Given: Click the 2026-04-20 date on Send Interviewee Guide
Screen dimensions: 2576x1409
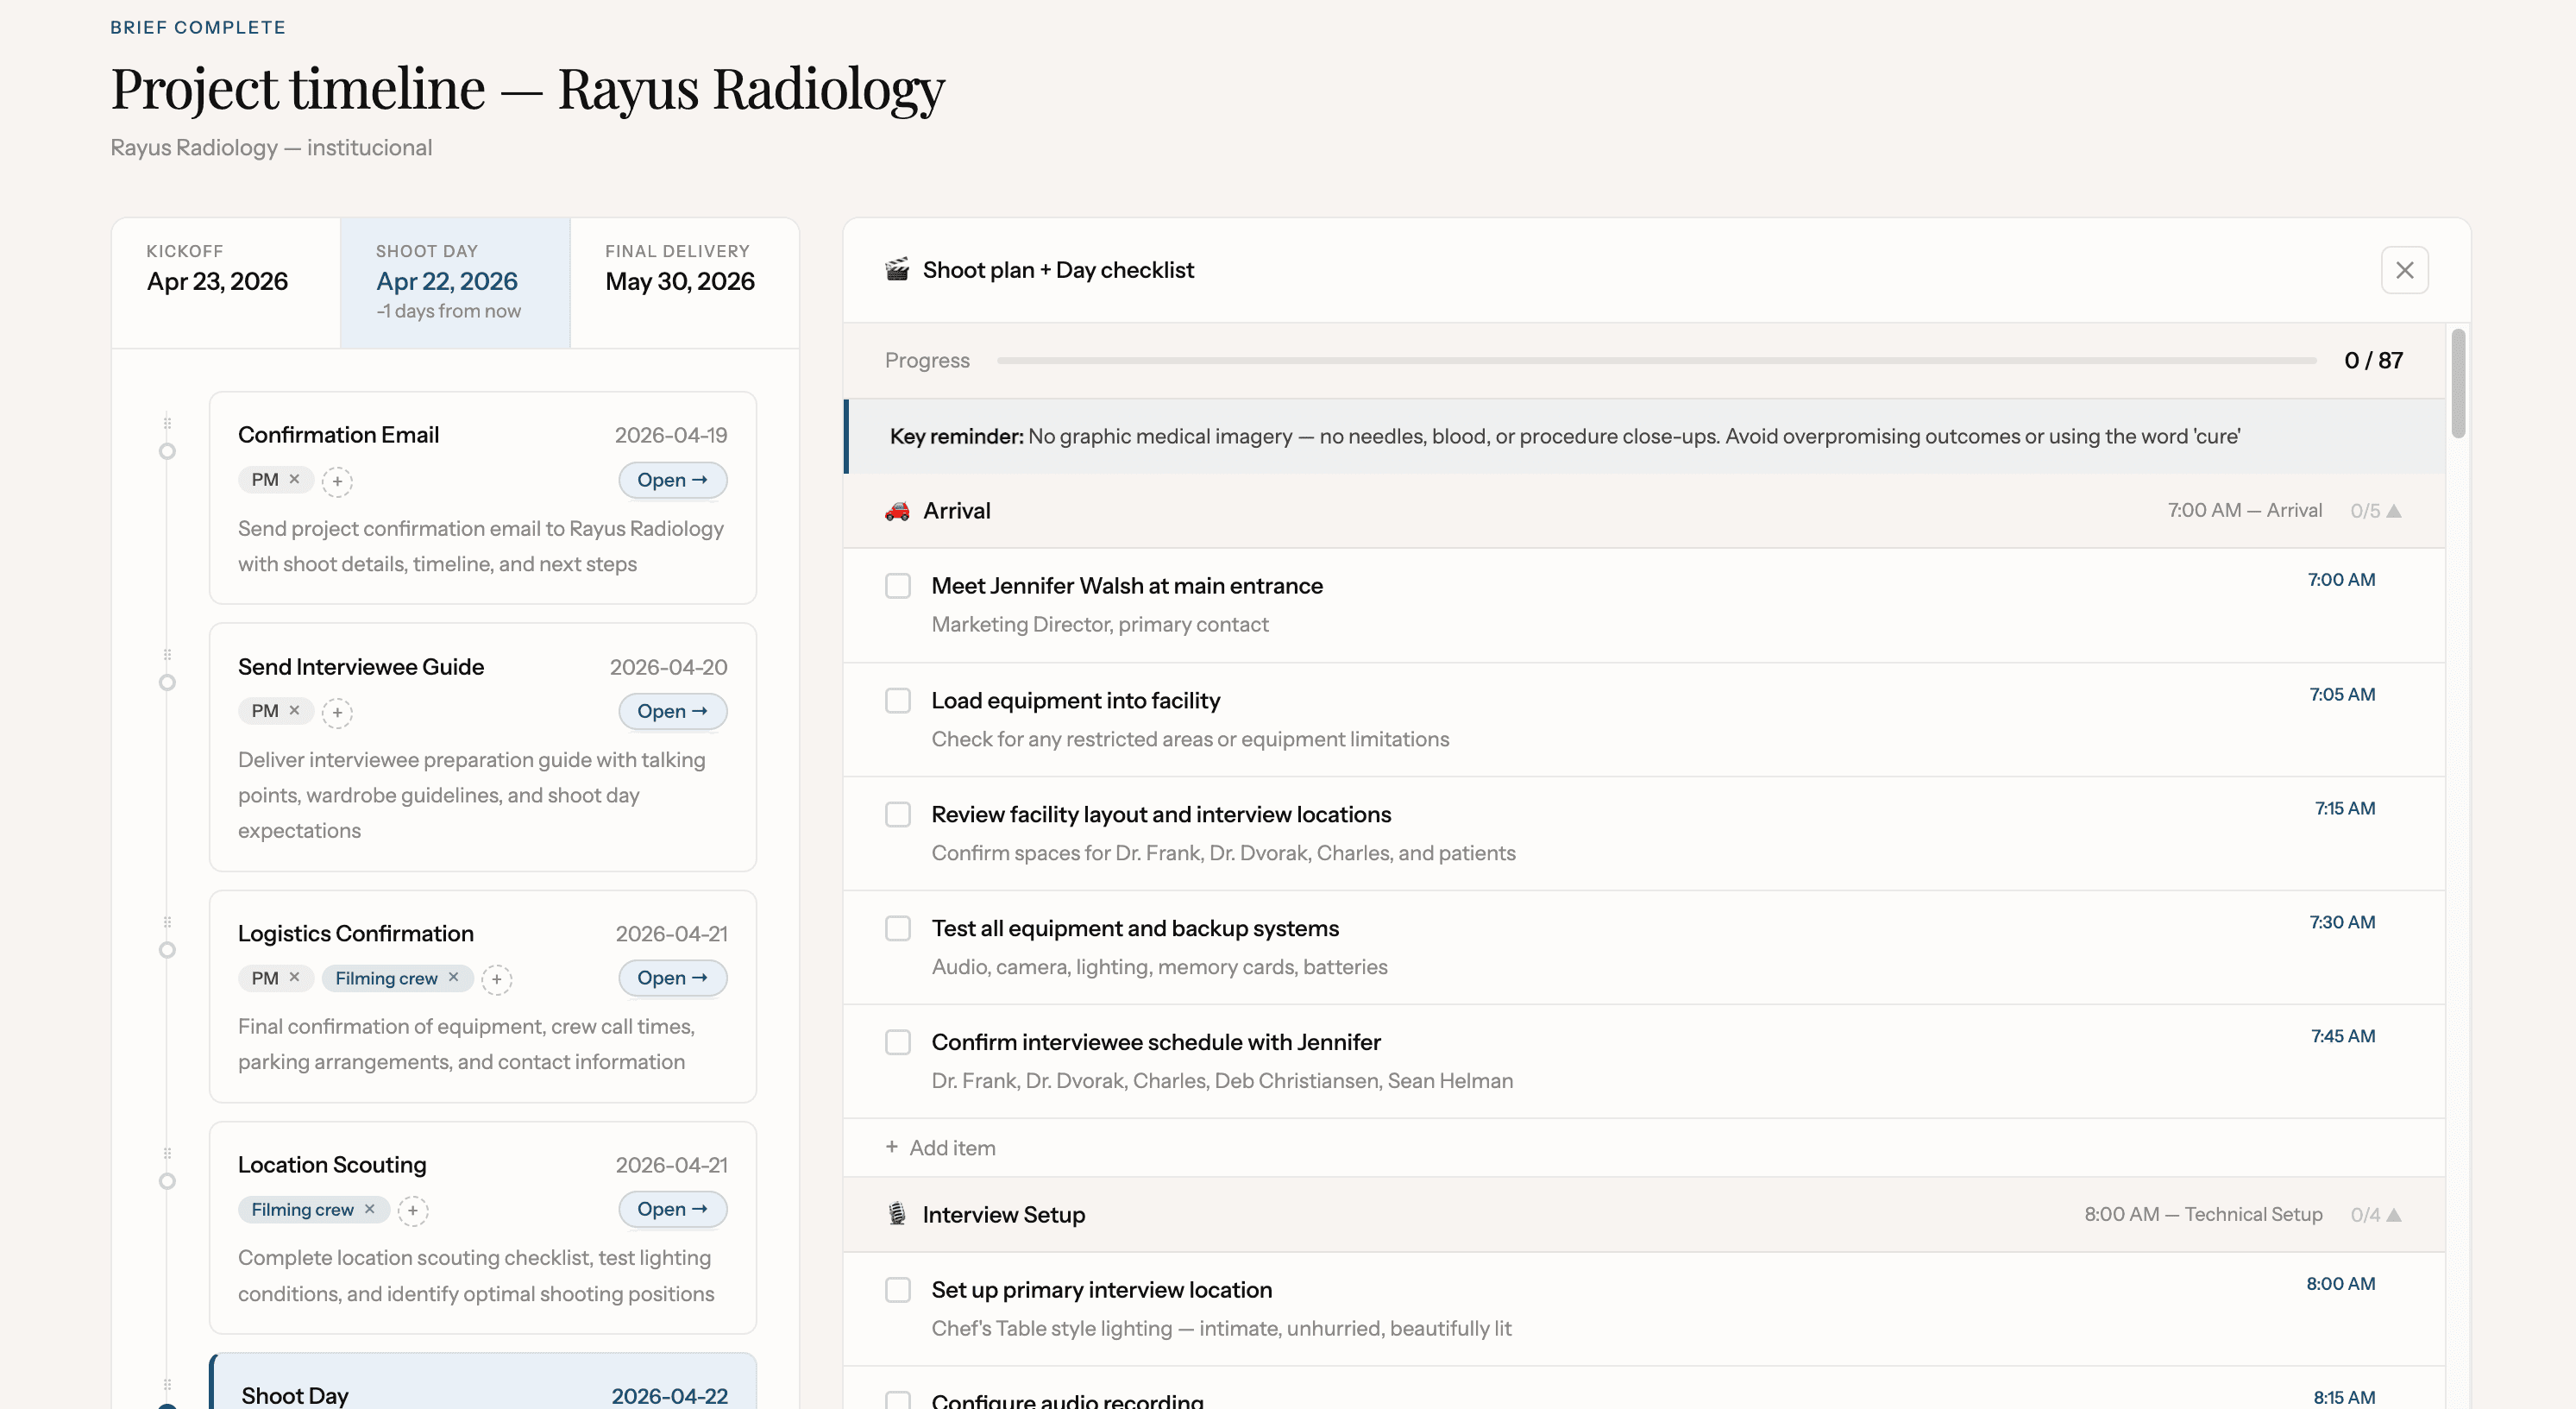Looking at the screenshot, I should click(x=669, y=667).
